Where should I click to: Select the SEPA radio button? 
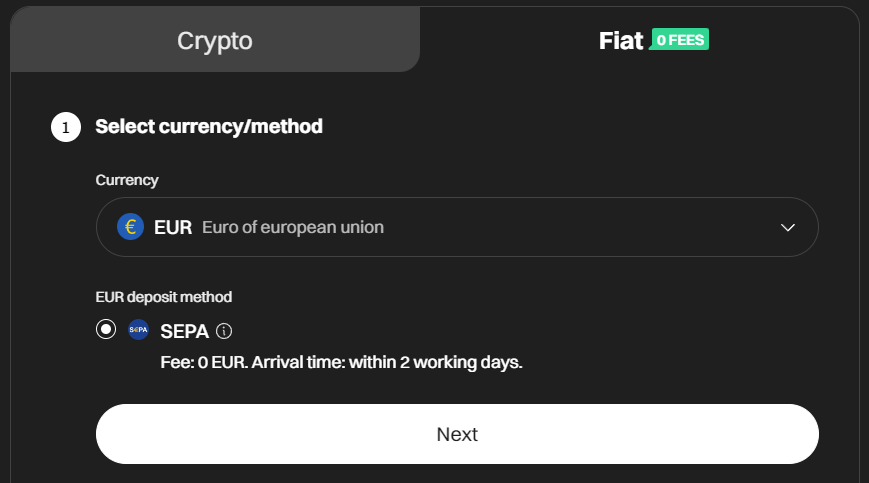(x=106, y=329)
